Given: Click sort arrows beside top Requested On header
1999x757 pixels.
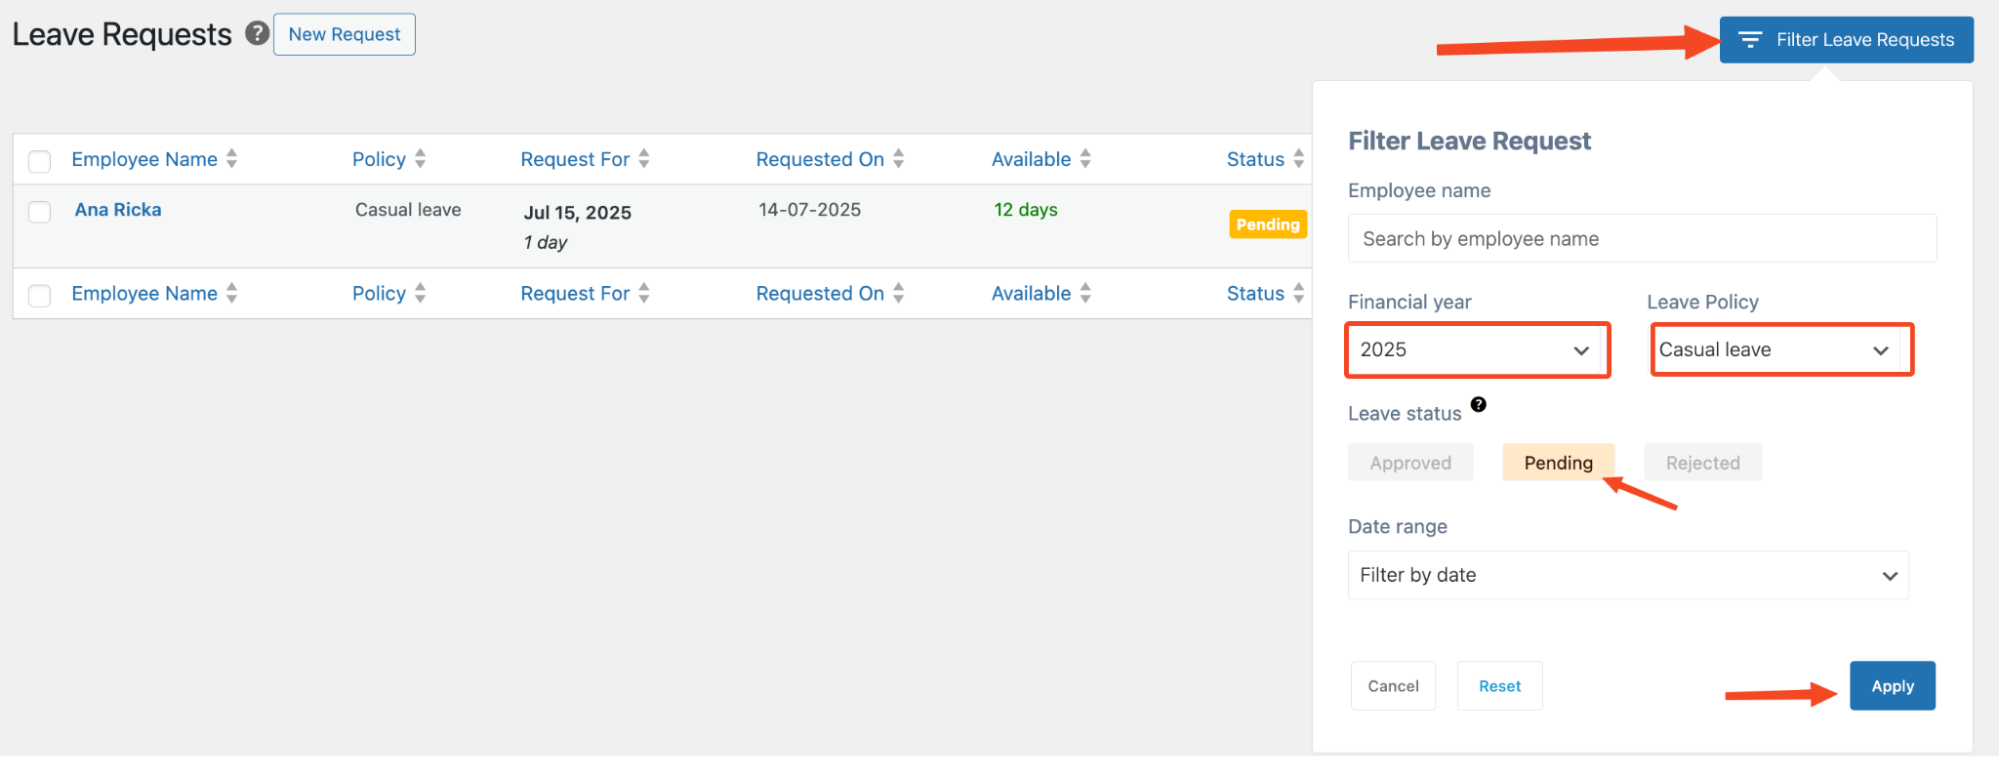Looking at the screenshot, I should (x=899, y=159).
